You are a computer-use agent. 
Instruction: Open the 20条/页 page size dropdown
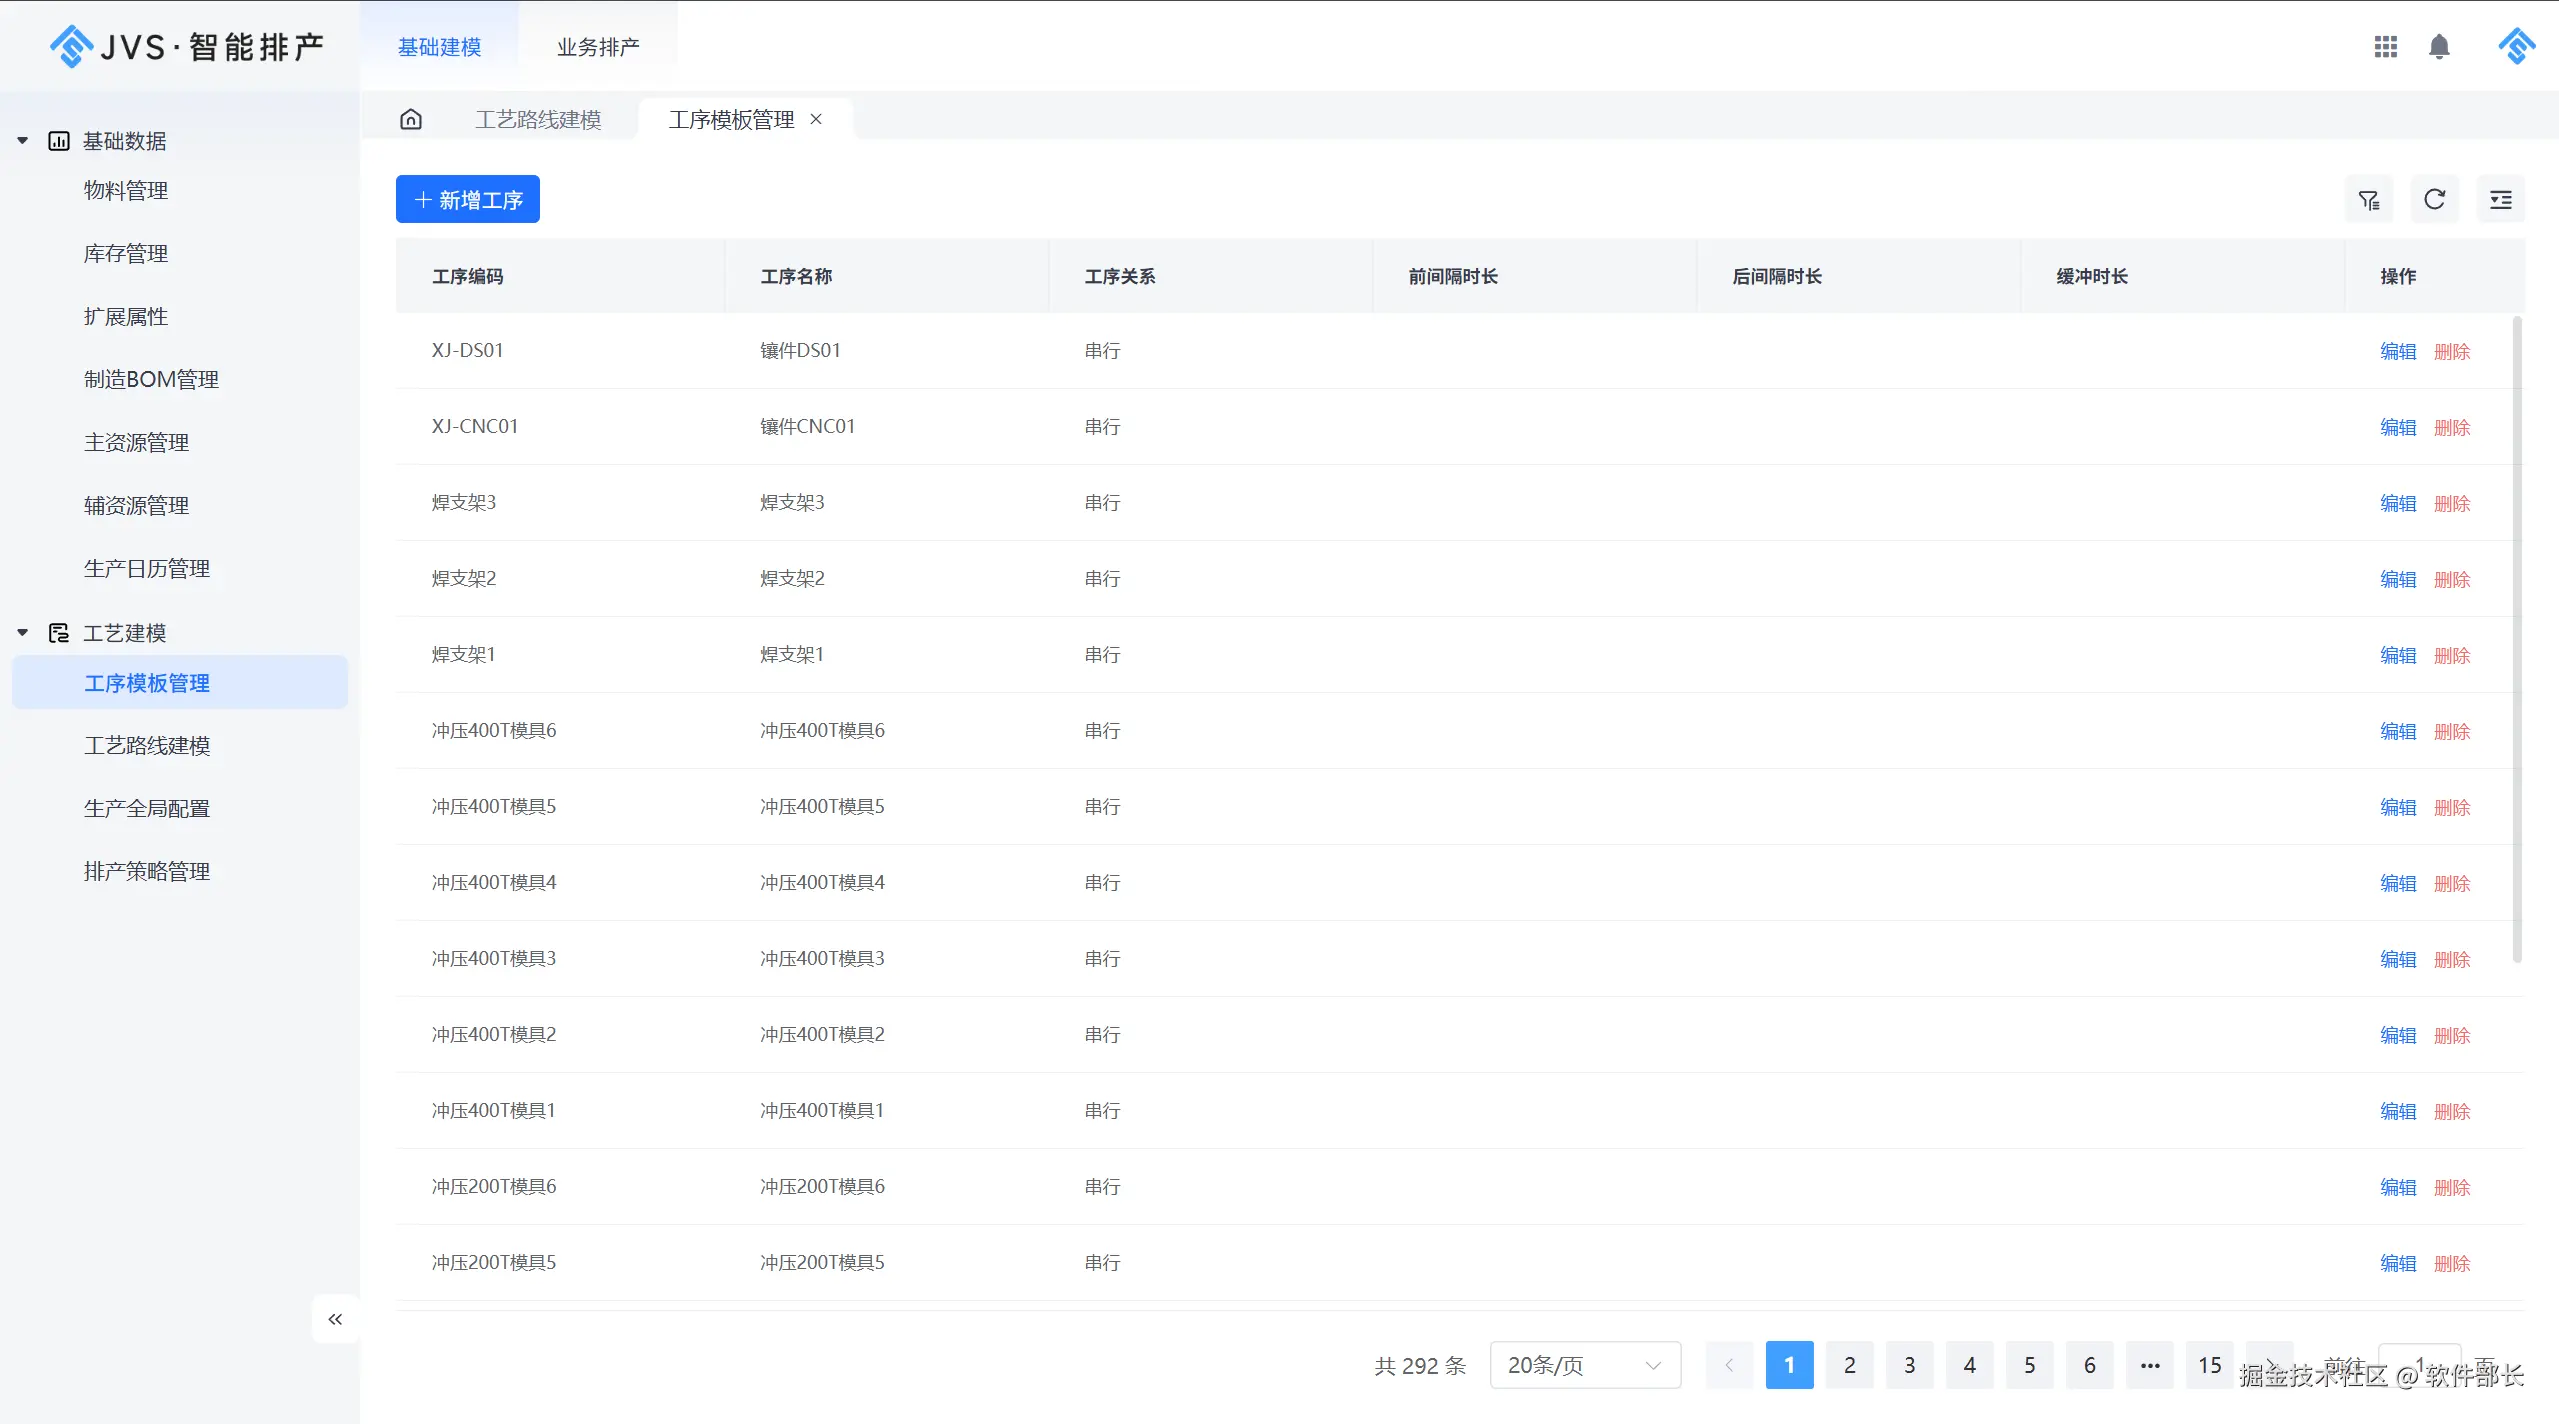[x=1584, y=1365]
